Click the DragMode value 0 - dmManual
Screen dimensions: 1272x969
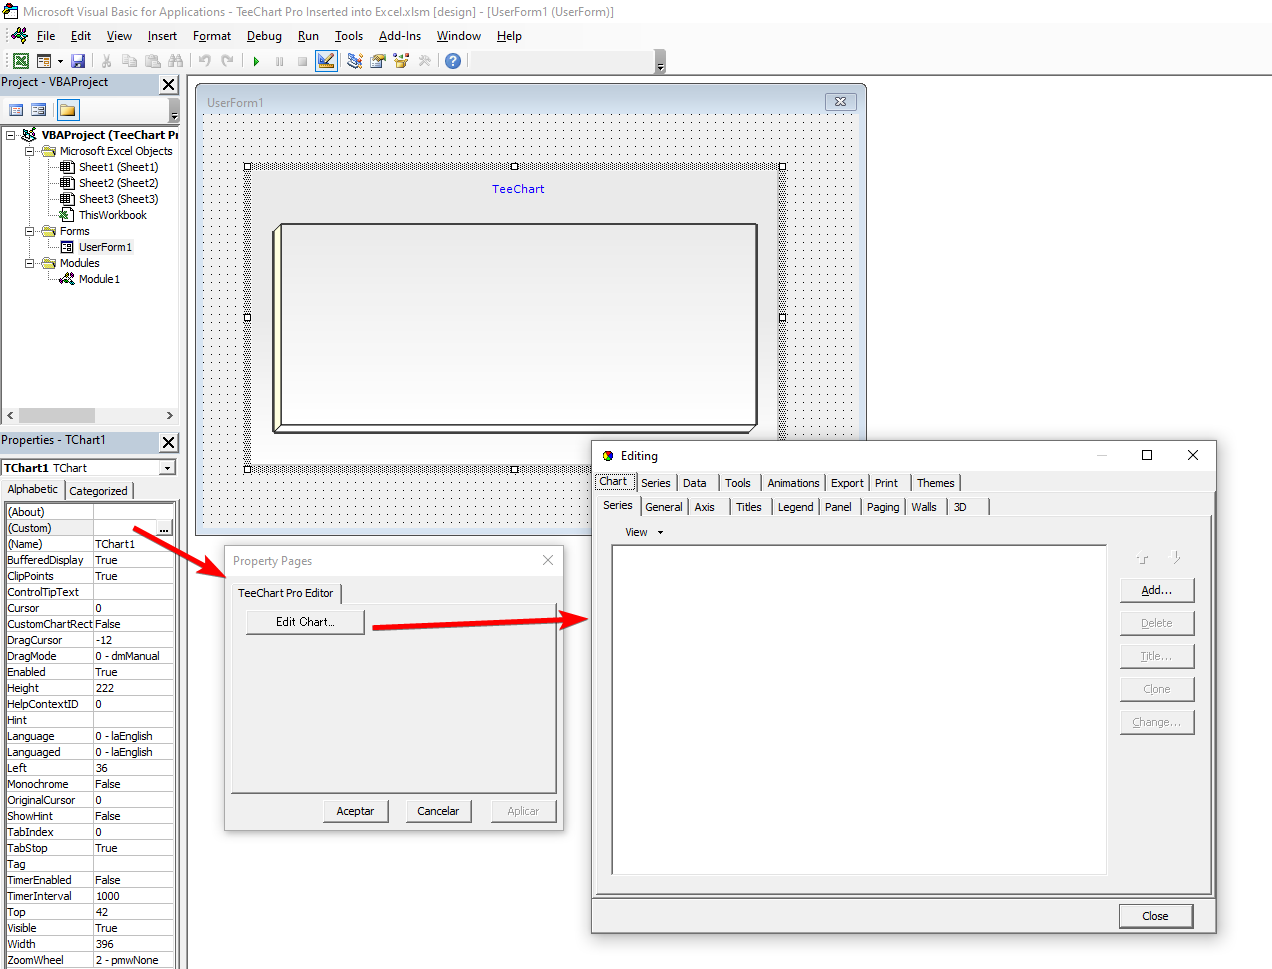pyautogui.click(x=133, y=656)
